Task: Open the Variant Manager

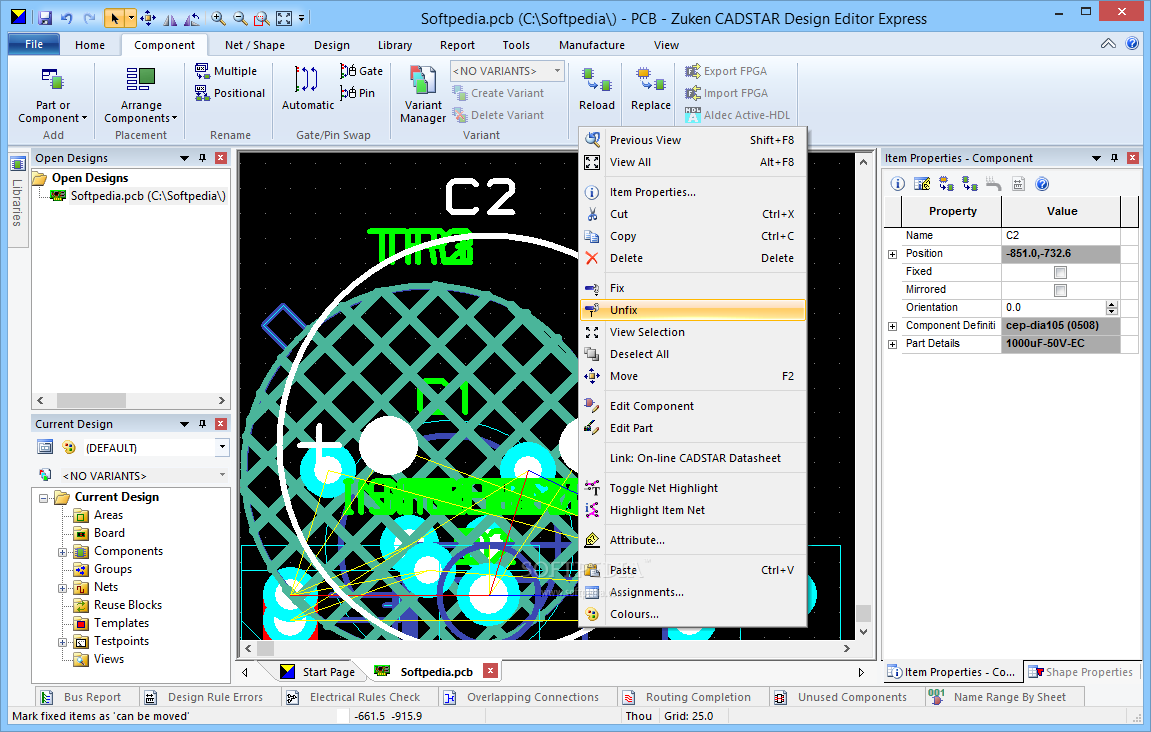Action: pos(423,95)
